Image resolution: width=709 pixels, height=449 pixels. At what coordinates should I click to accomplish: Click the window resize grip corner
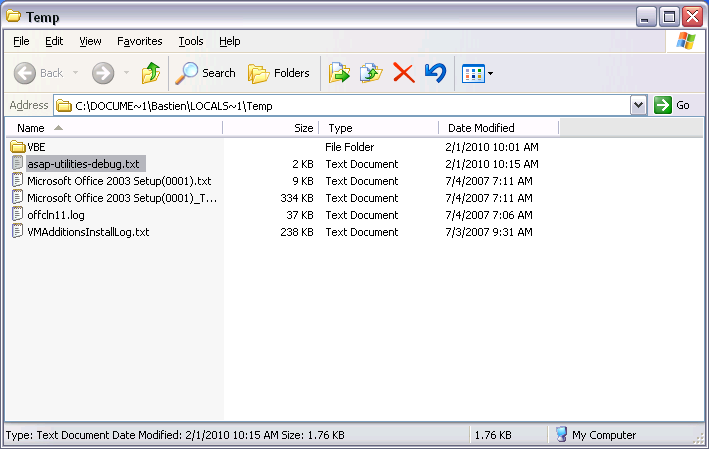point(699,438)
